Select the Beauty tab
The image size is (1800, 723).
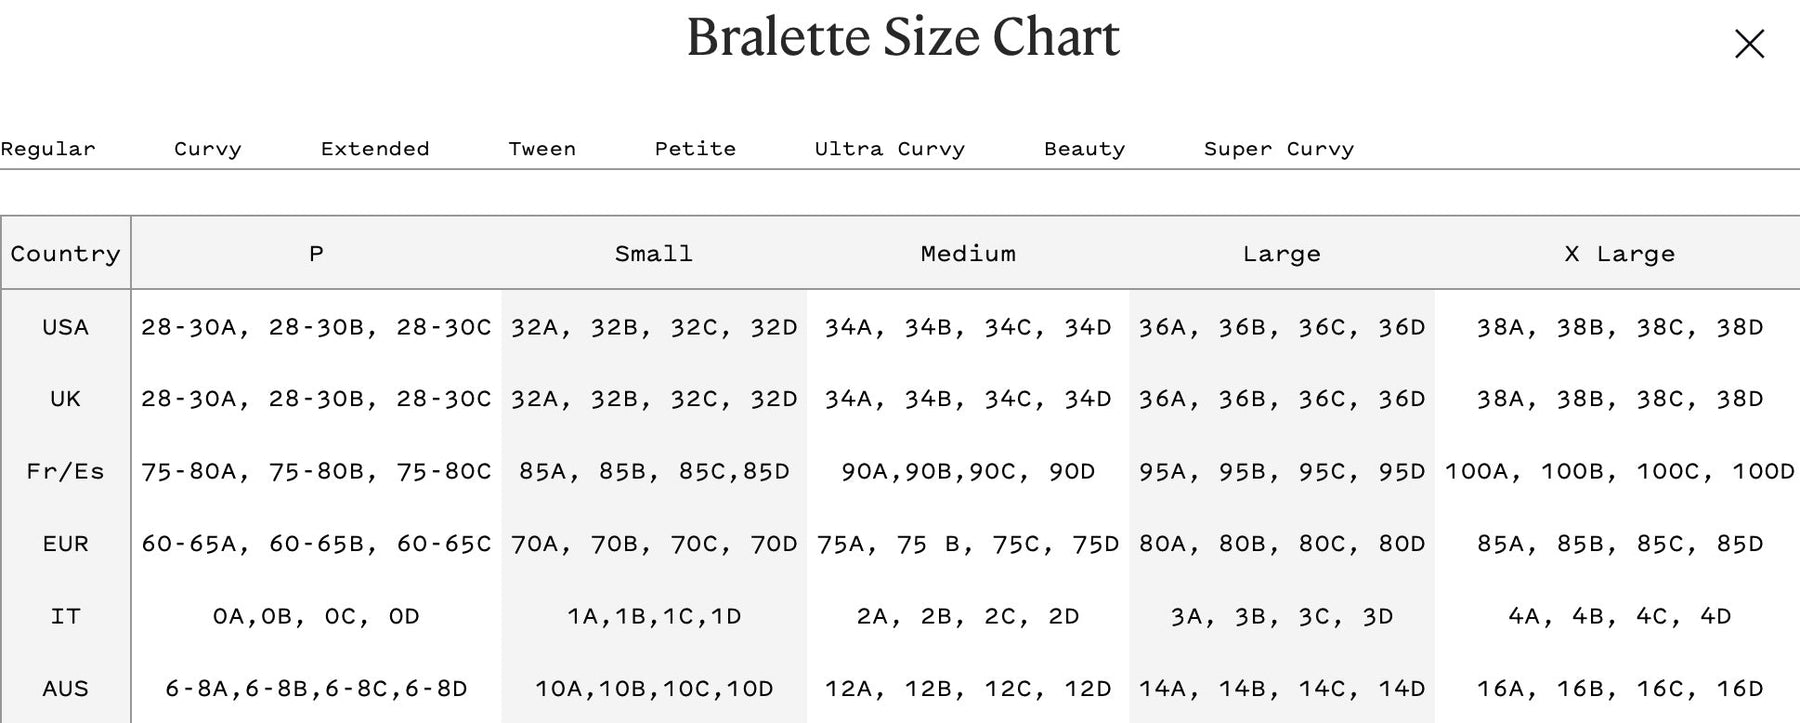(1084, 149)
